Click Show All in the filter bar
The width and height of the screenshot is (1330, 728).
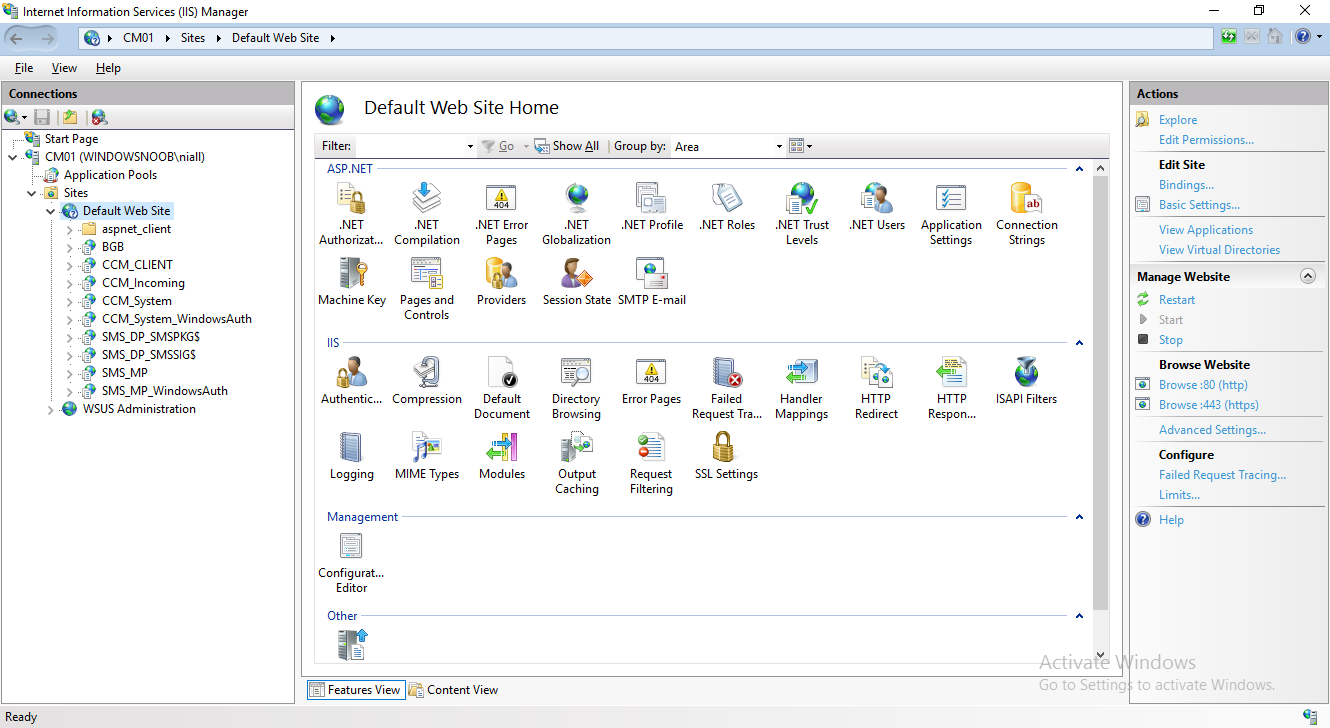pyautogui.click(x=567, y=146)
